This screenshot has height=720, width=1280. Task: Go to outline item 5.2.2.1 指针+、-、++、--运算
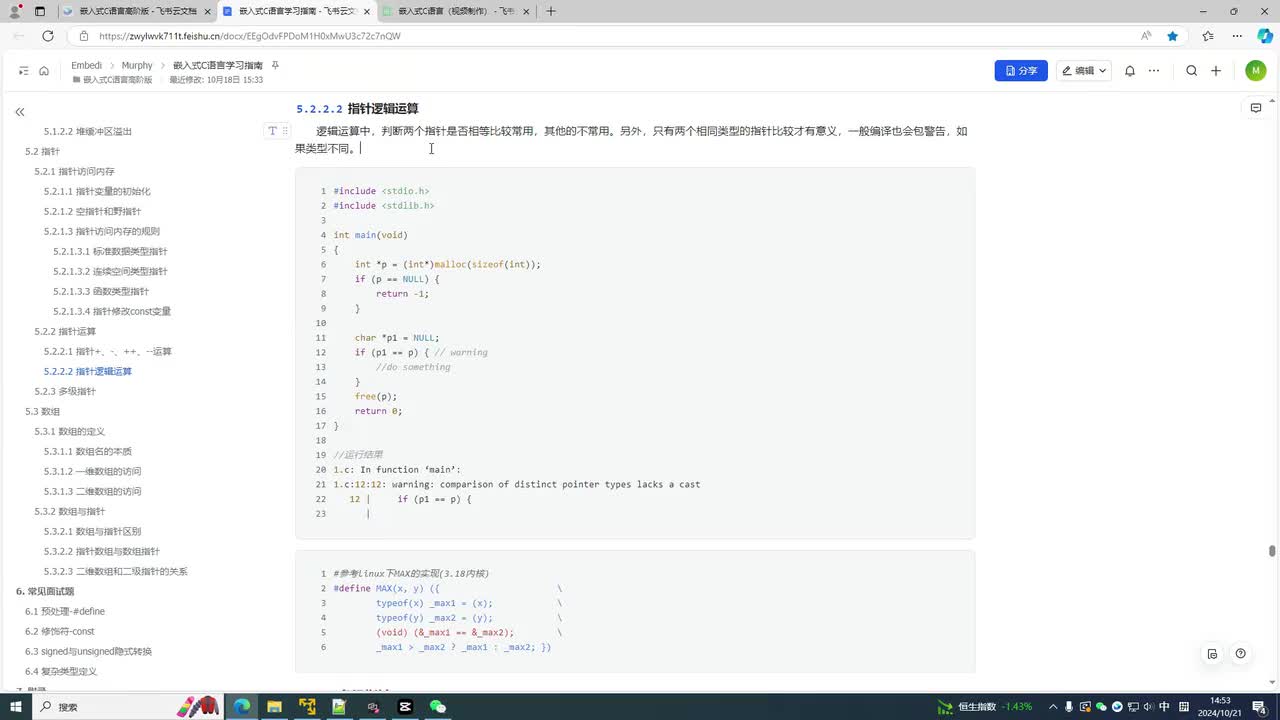point(108,351)
